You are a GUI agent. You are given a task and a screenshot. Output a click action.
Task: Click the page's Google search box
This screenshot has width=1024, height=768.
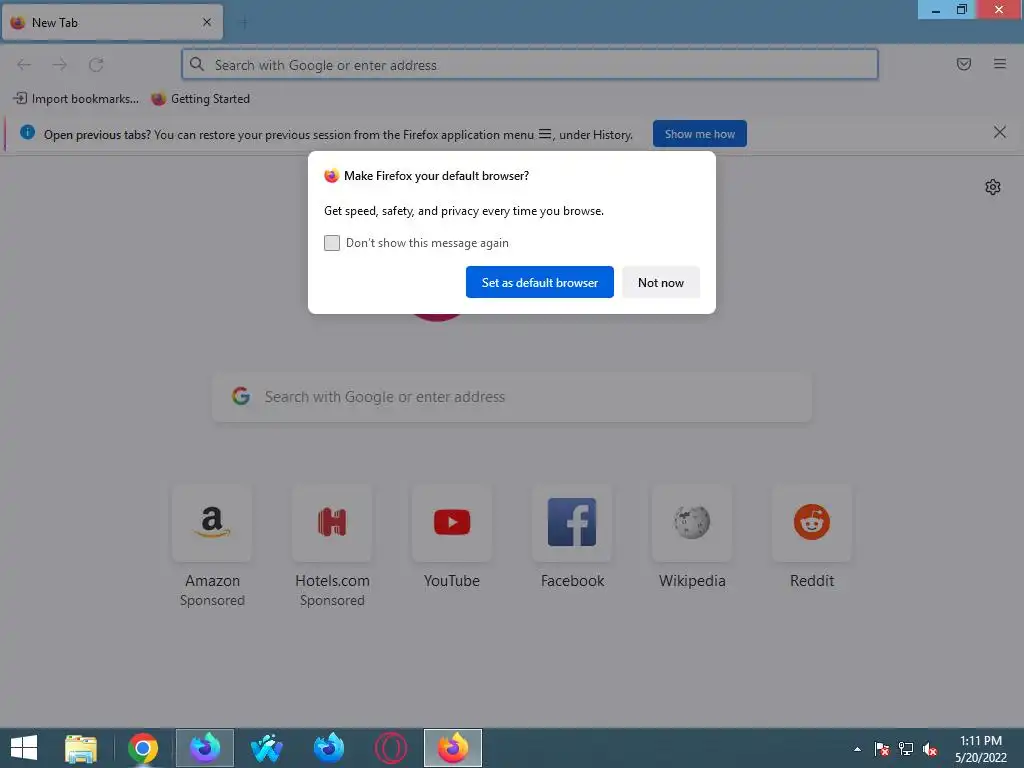point(512,397)
